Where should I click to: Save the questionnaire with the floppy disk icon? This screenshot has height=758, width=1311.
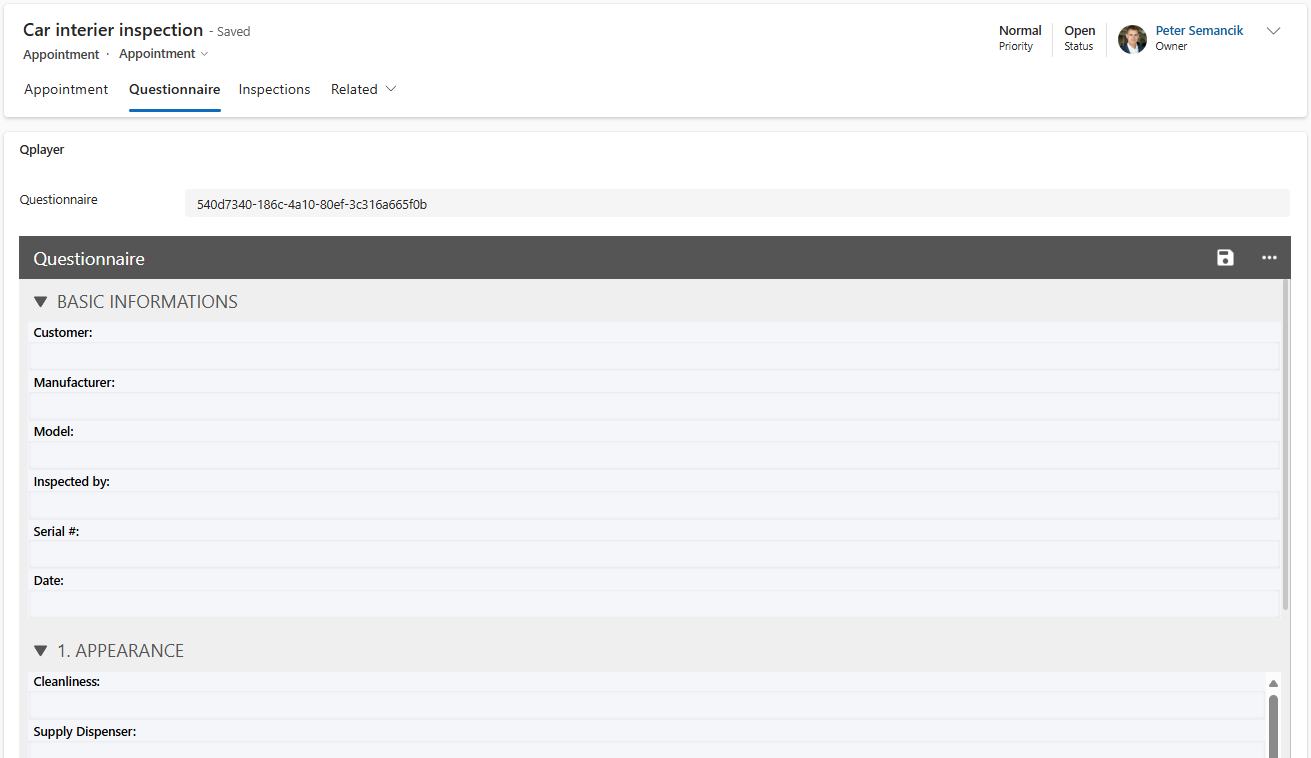1225,258
